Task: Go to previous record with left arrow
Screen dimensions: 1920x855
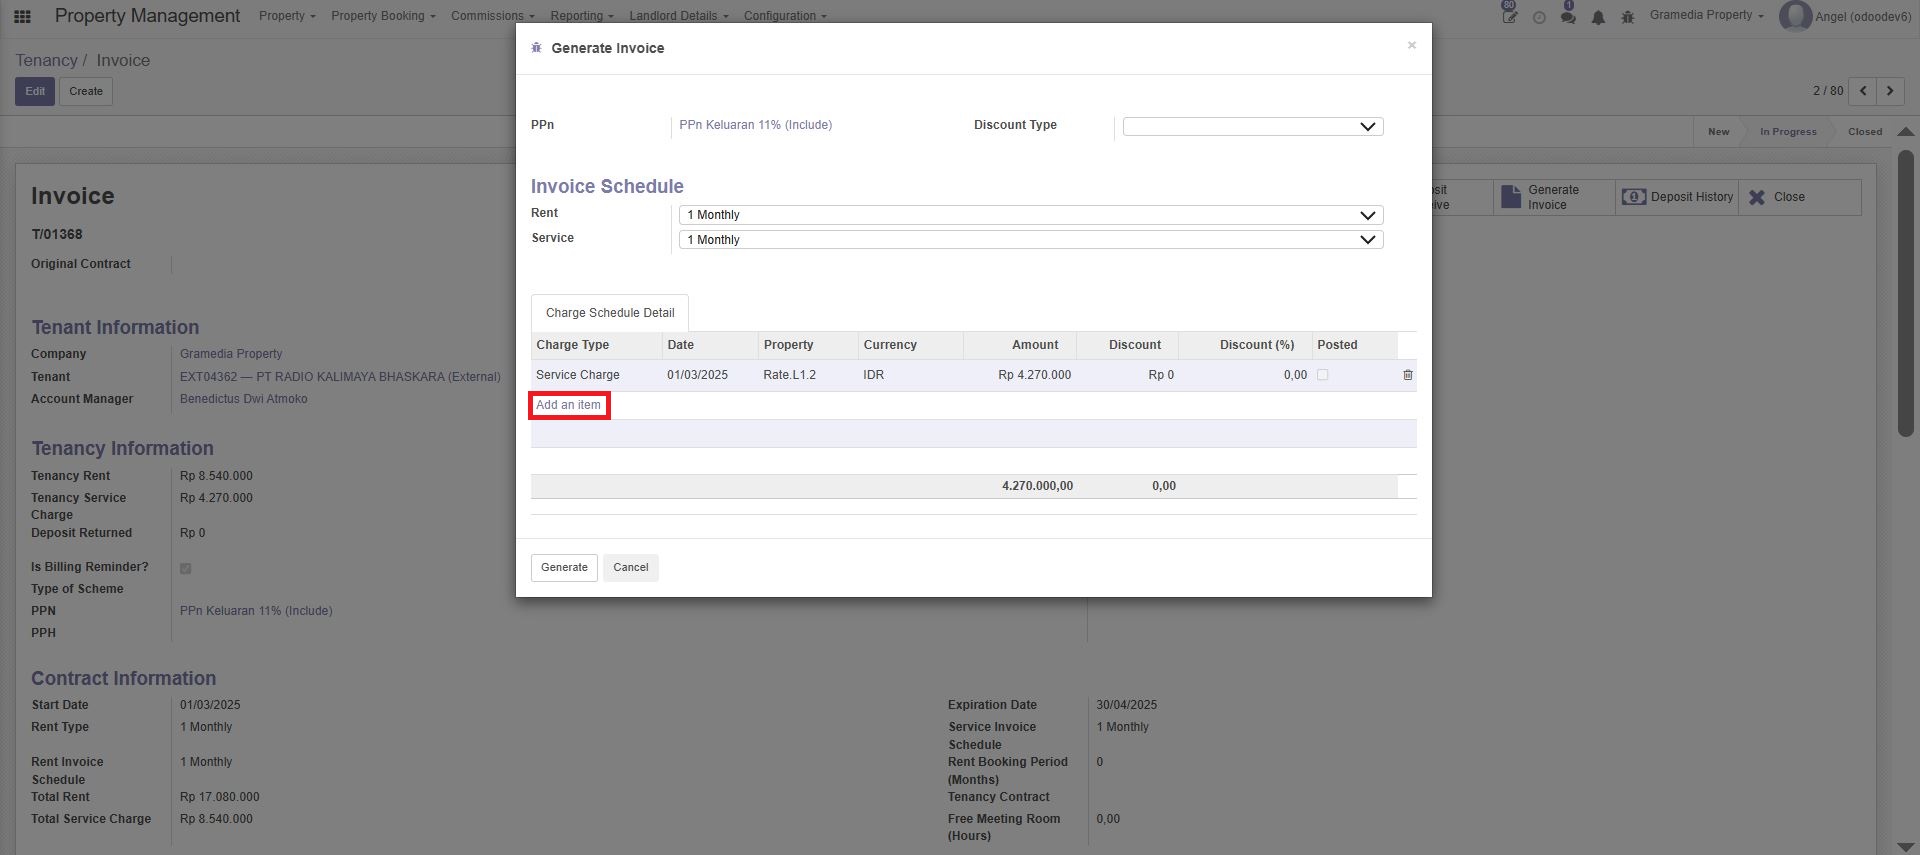Action: point(1862,91)
